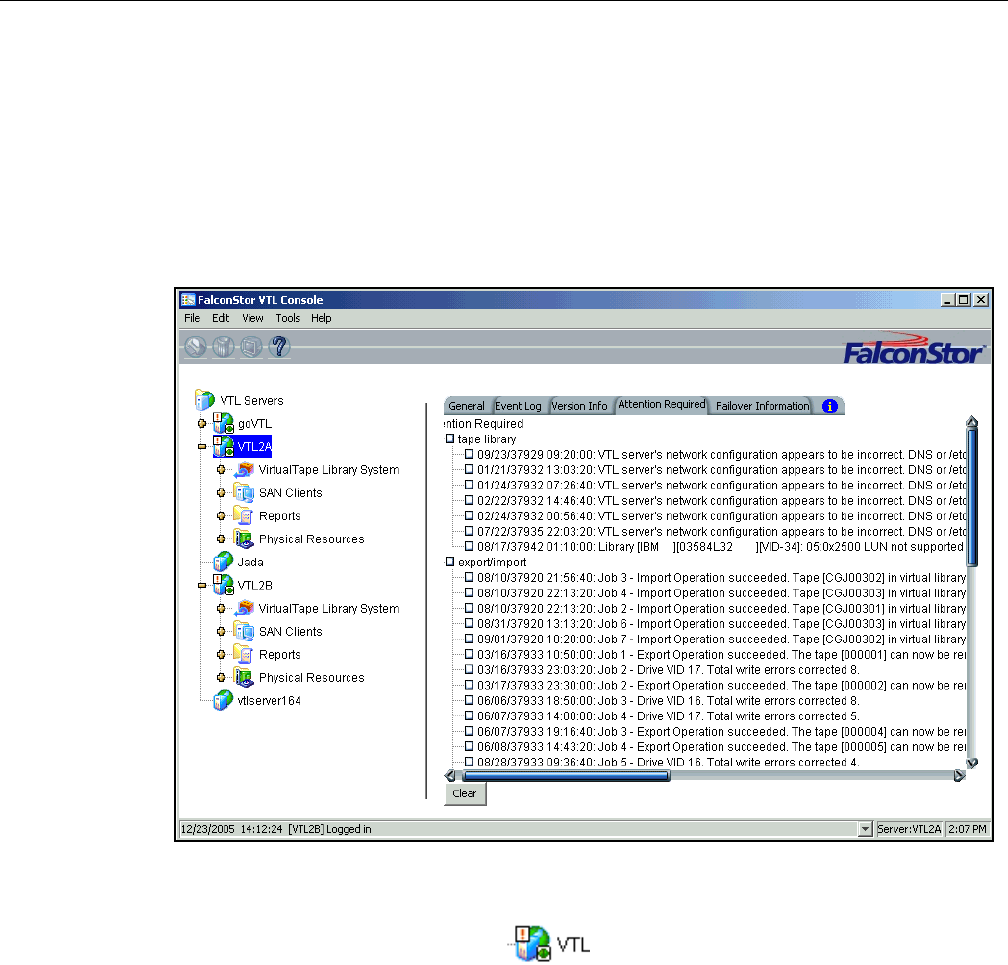Open the File menu
The width and height of the screenshot is (1008, 965).
pyautogui.click(x=192, y=318)
